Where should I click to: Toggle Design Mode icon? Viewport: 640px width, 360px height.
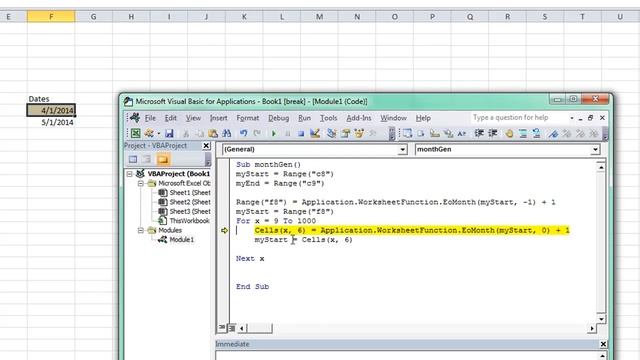[x=315, y=133]
